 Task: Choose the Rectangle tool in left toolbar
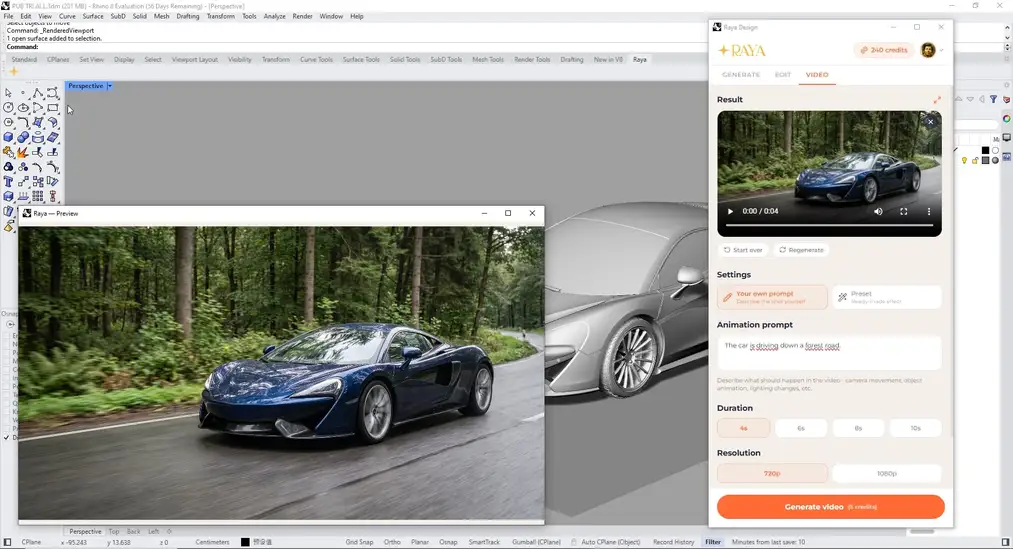point(52,107)
